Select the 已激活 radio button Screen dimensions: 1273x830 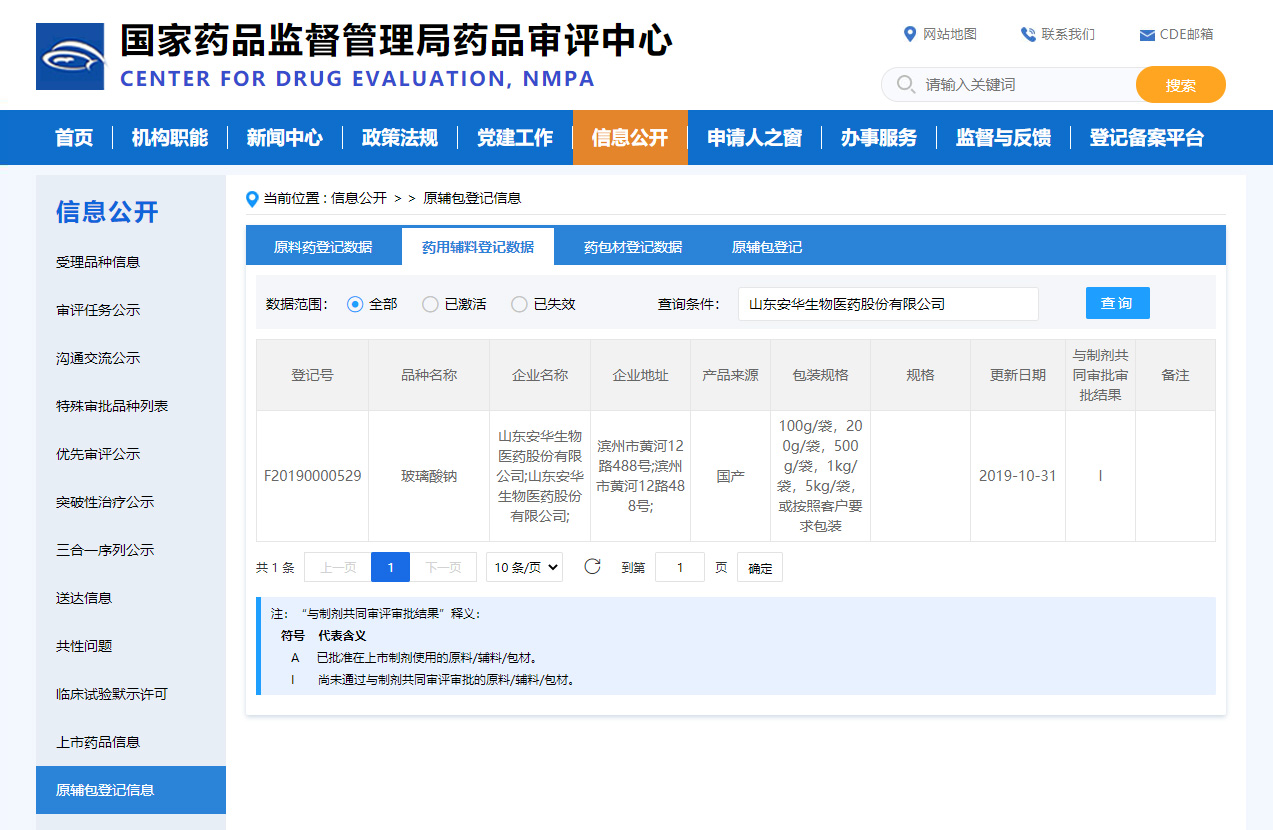click(x=430, y=304)
